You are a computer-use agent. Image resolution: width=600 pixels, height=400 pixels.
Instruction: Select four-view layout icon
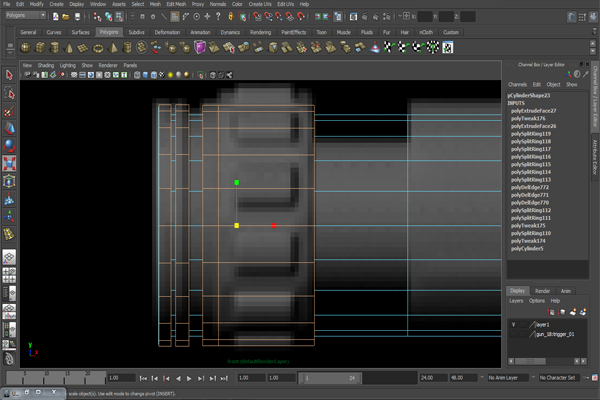pos(9,275)
